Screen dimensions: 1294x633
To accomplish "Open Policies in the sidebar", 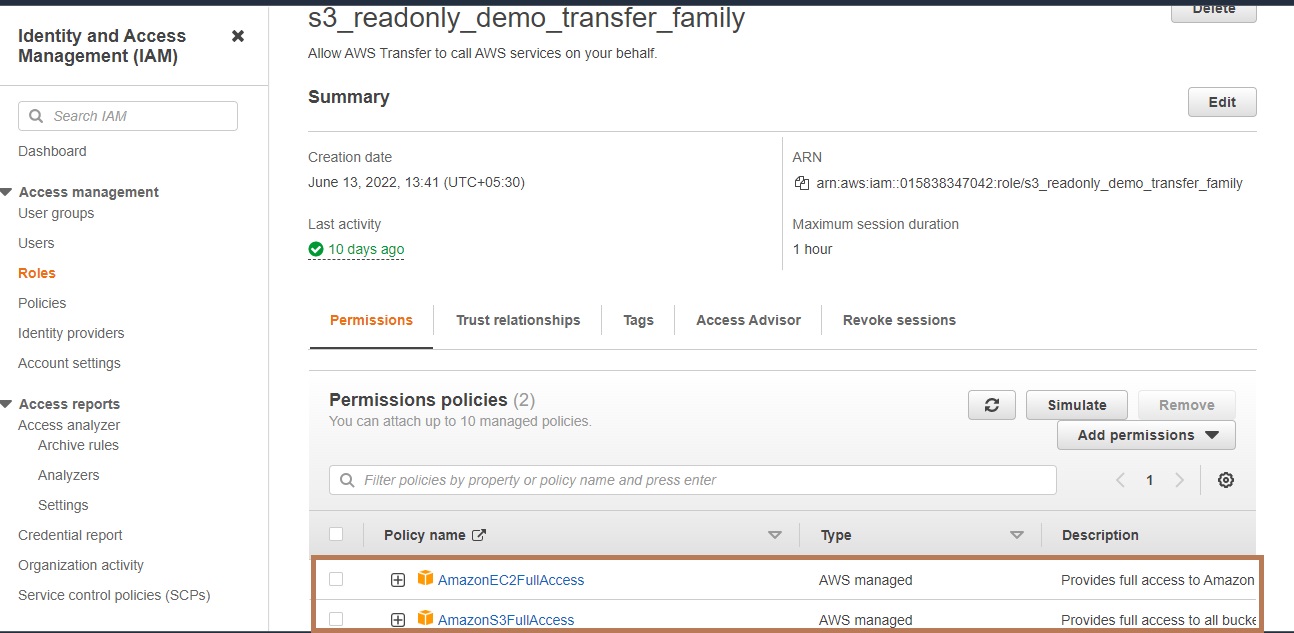I will [x=42, y=303].
